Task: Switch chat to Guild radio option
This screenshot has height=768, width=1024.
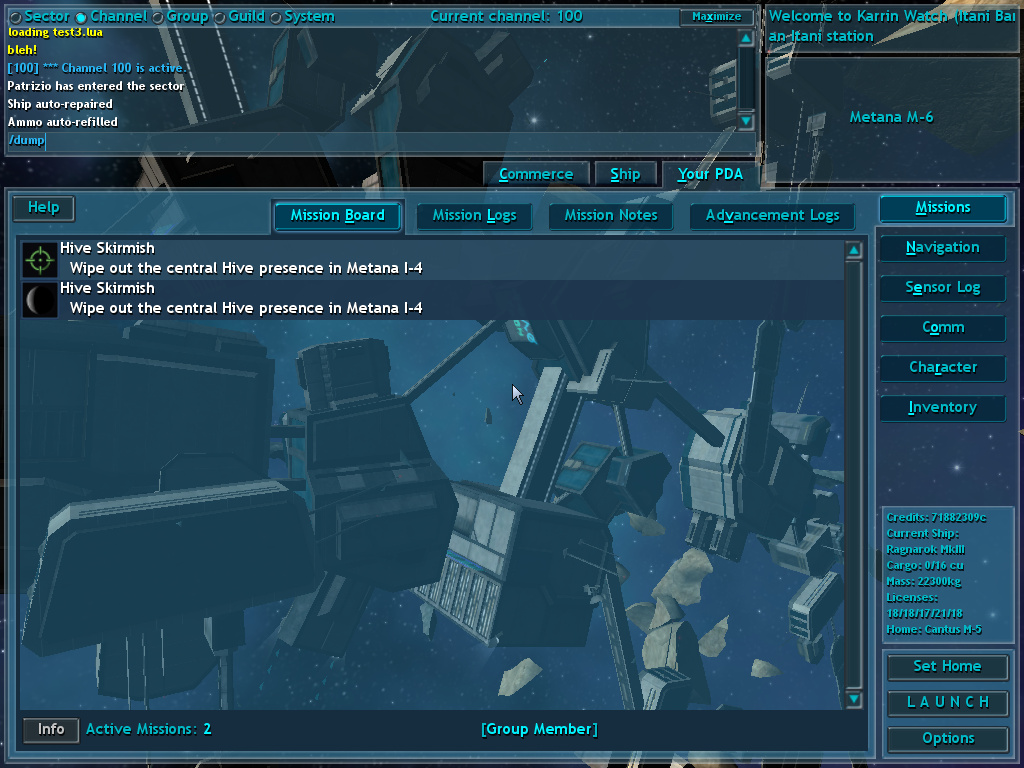Action: pos(220,17)
